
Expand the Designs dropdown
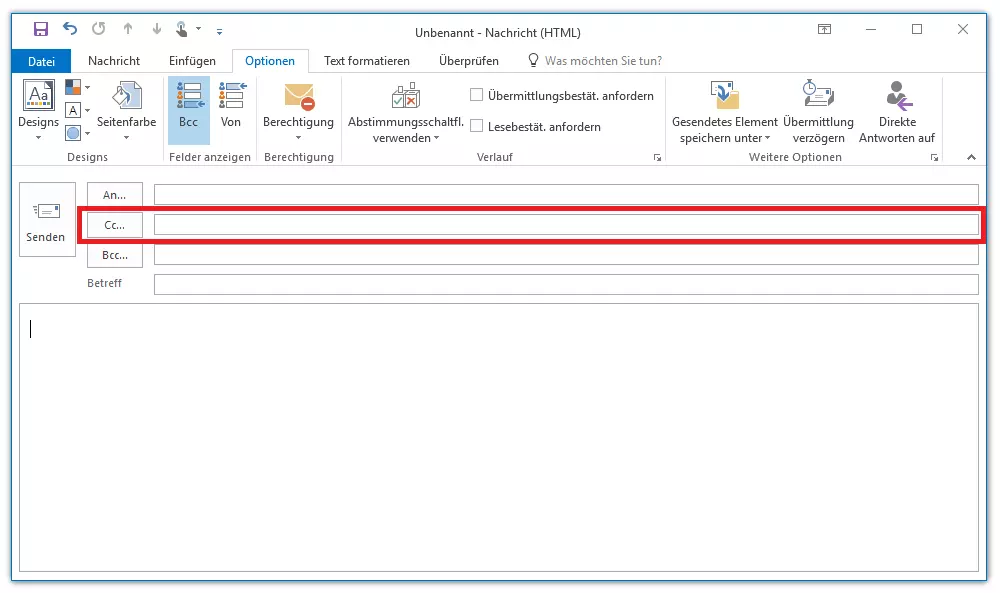tap(38, 111)
